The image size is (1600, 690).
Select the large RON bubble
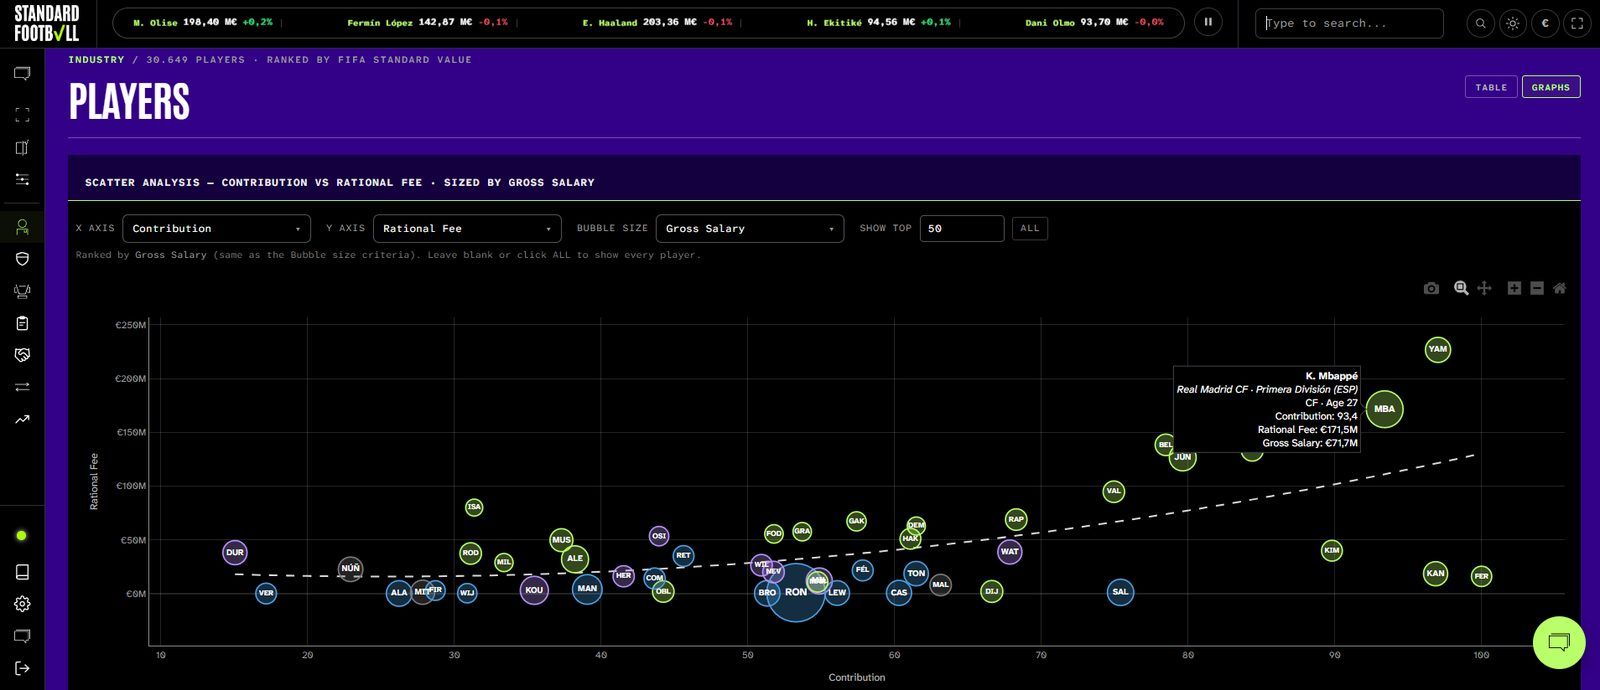(796, 592)
